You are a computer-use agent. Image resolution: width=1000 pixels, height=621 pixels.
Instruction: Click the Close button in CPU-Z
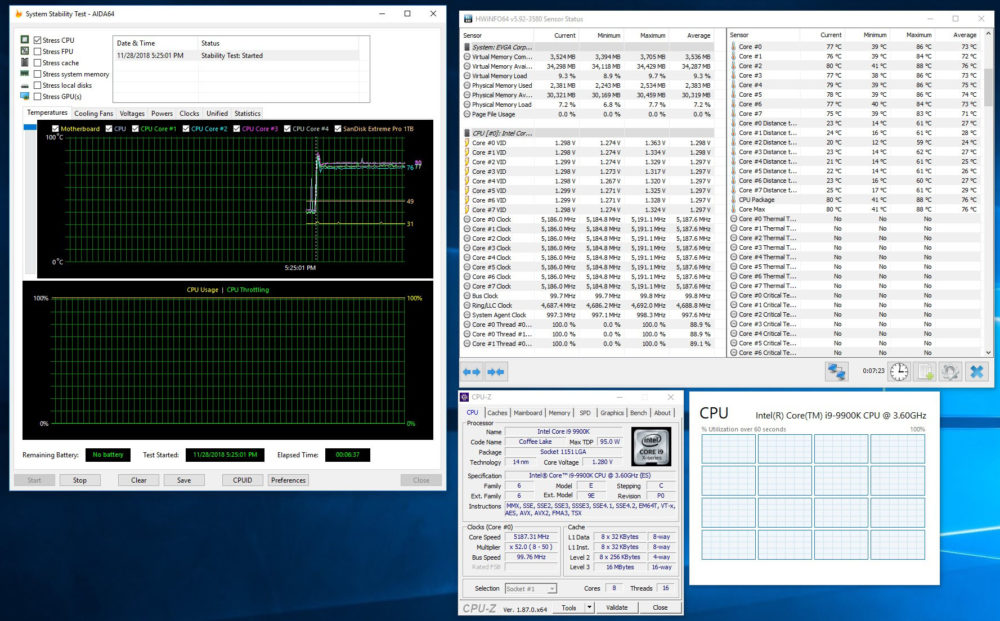[x=660, y=607]
